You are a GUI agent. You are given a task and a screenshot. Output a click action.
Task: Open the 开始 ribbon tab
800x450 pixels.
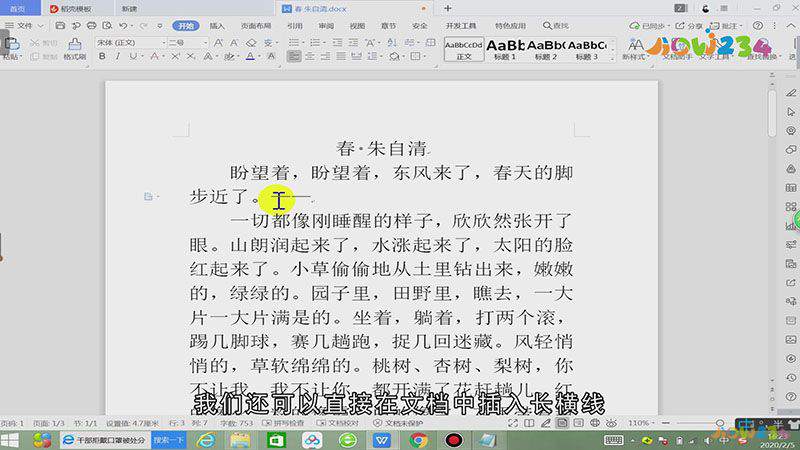tap(186, 26)
